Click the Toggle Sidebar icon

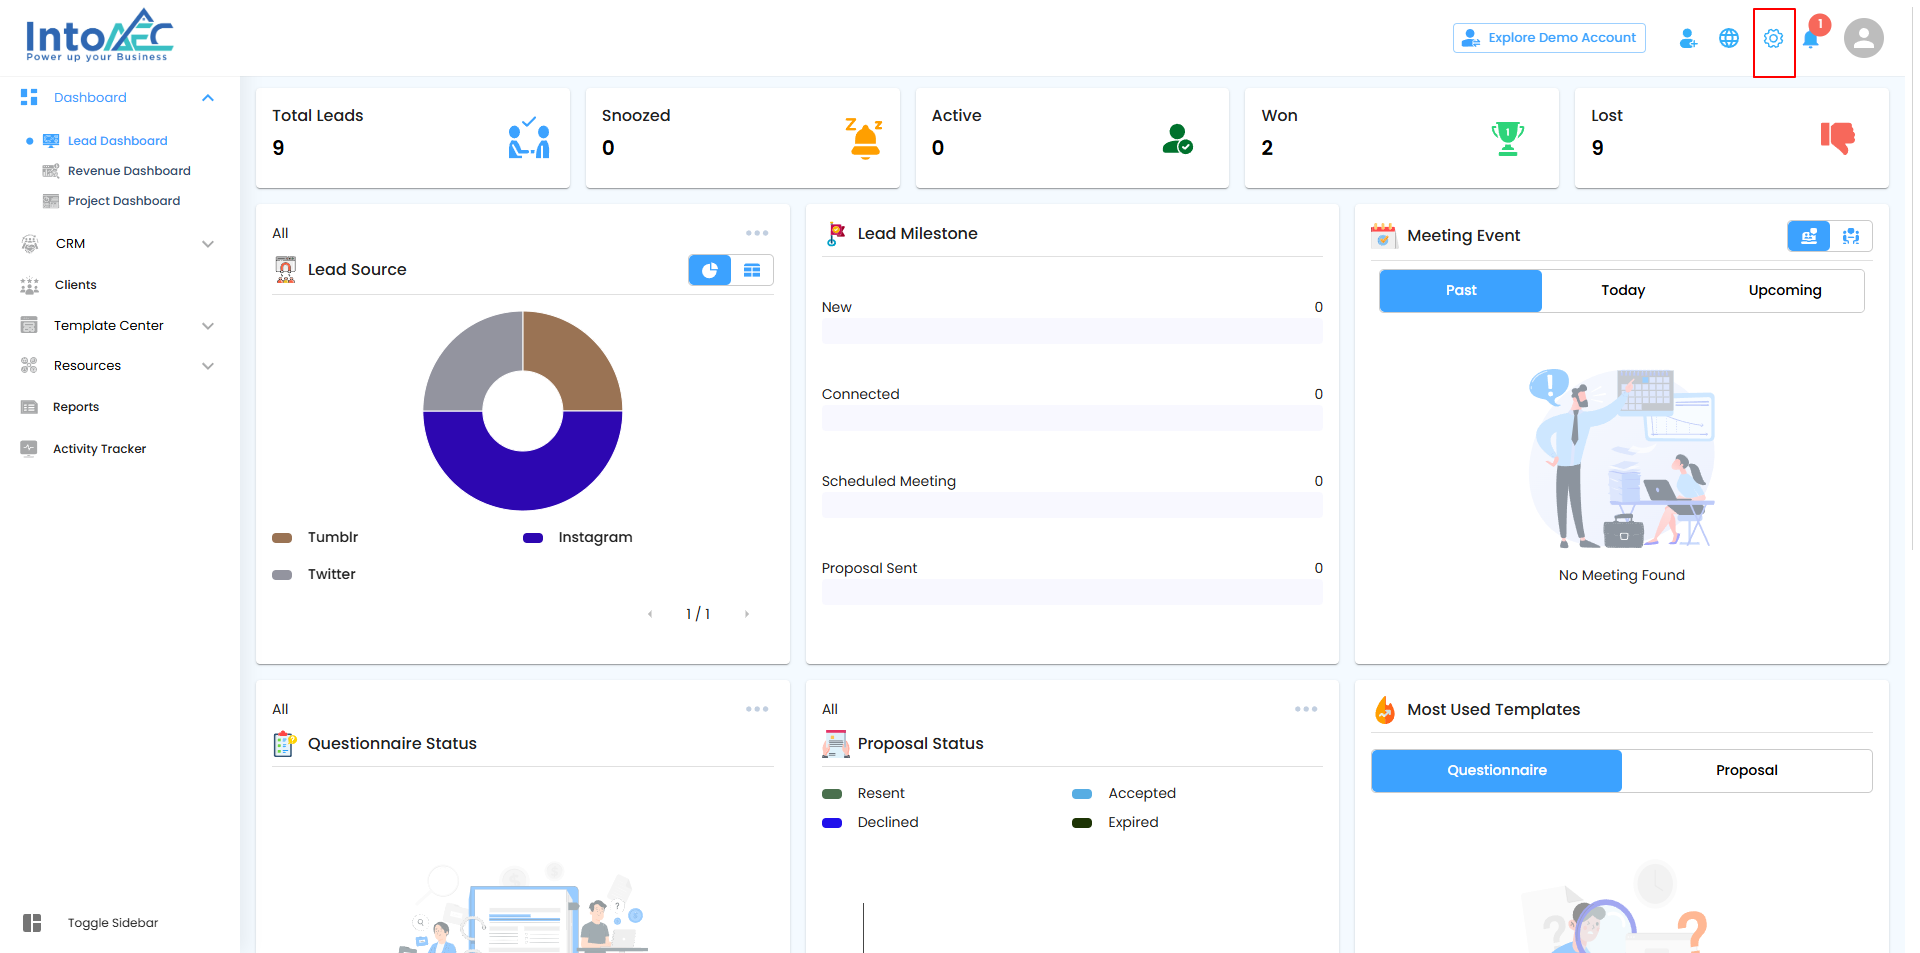[32, 923]
